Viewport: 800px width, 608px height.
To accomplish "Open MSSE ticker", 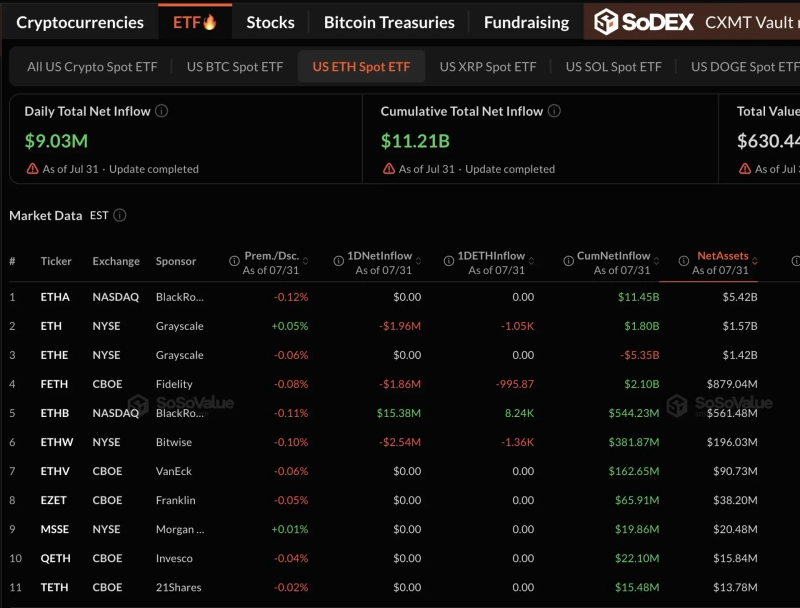I will [55, 529].
